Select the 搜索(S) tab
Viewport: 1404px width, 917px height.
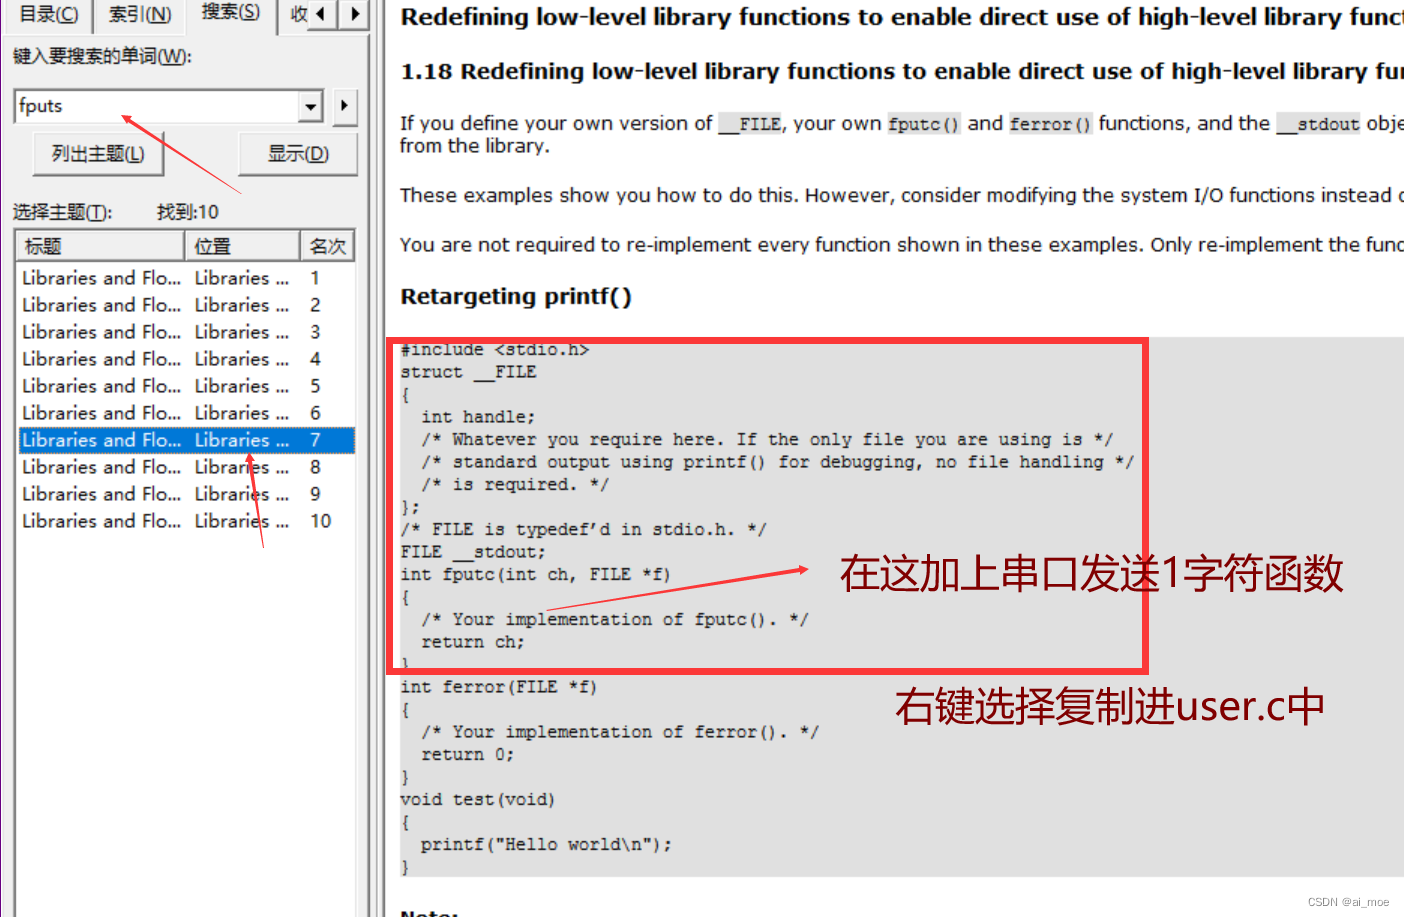point(230,12)
